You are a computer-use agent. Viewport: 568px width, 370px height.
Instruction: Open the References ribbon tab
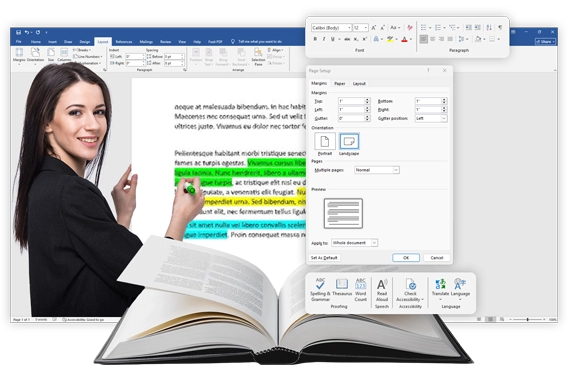(124, 42)
